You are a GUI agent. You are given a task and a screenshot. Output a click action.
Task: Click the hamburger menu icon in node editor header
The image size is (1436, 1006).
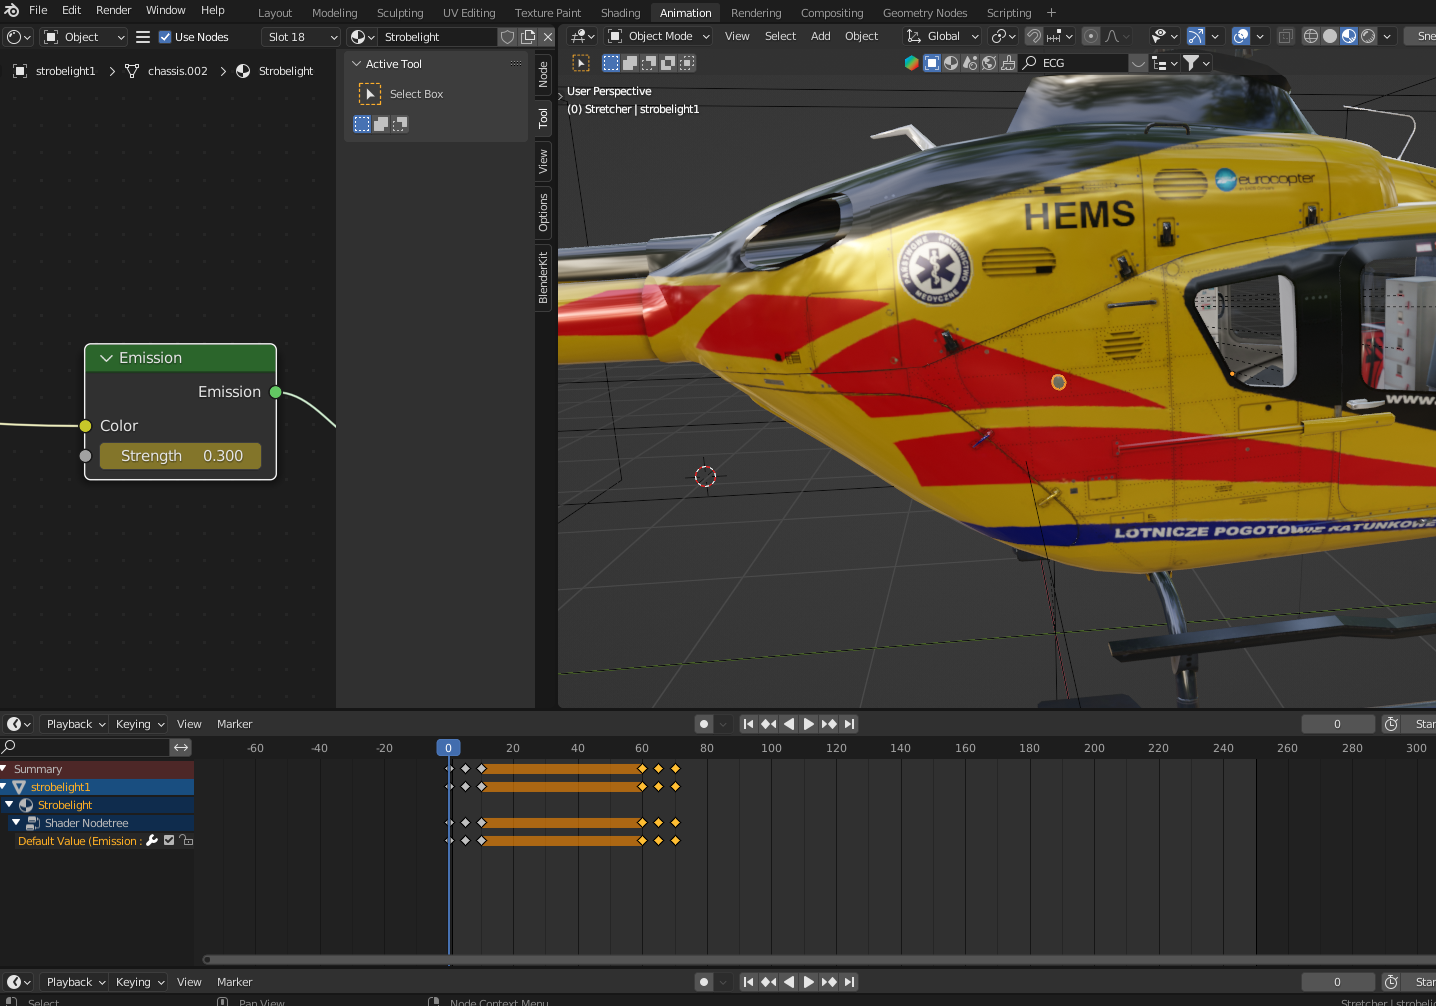pos(143,37)
